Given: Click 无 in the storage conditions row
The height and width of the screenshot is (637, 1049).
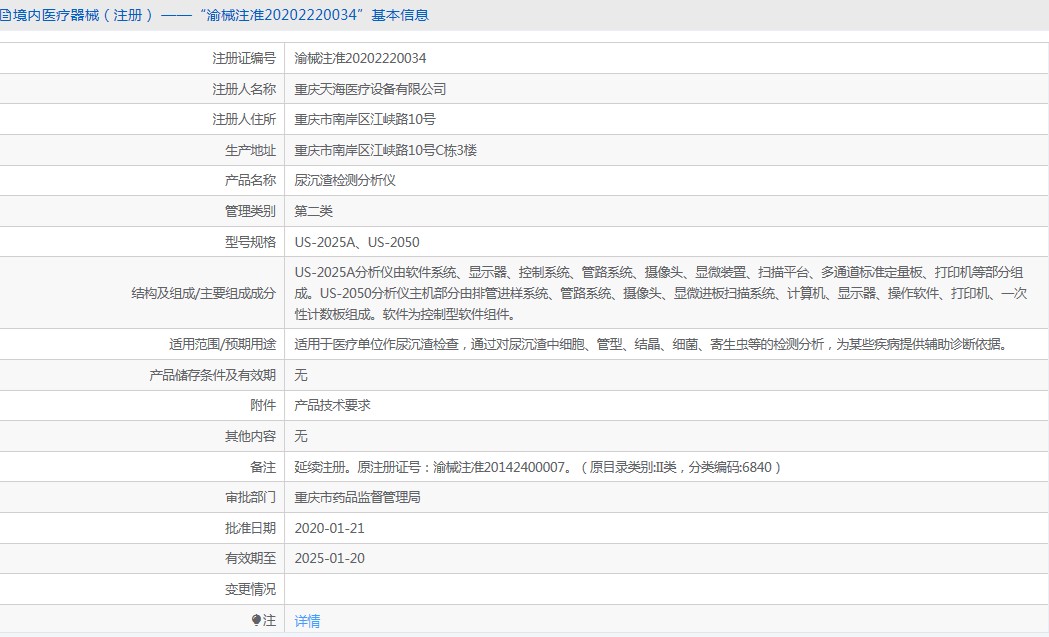Looking at the screenshot, I should [x=301, y=375].
